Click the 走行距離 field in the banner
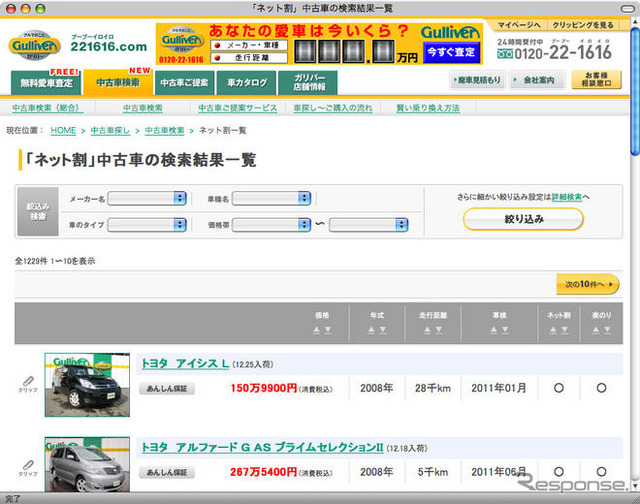Screen dimensions: 640x504 pos(249,58)
